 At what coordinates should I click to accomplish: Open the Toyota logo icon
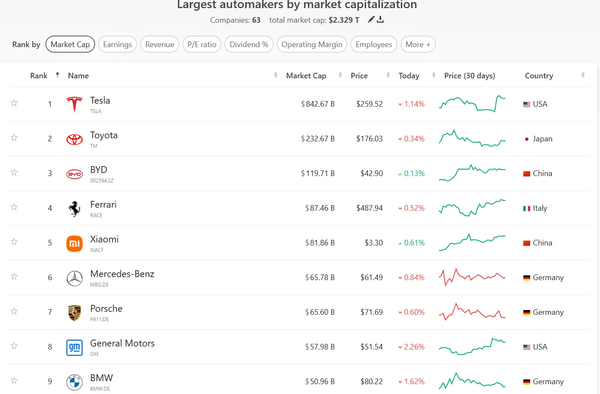click(74, 139)
